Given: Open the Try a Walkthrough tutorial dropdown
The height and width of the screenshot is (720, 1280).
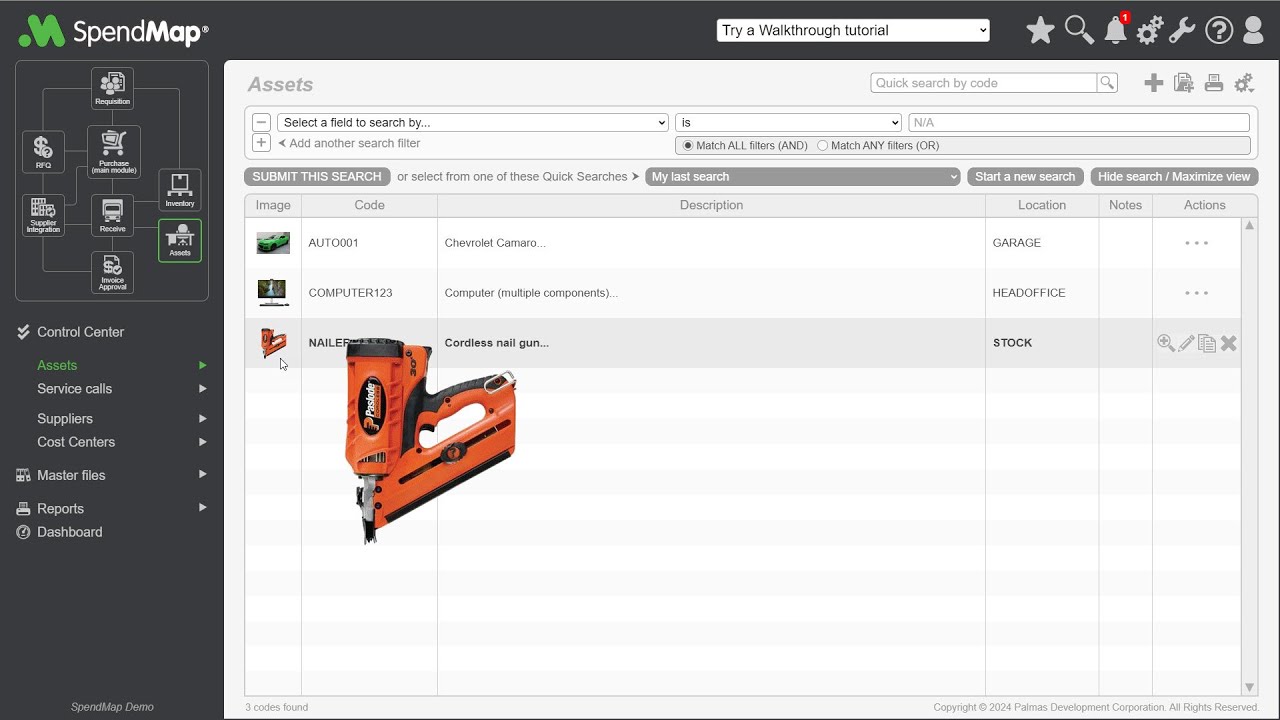Looking at the screenshot, I should coord(853,30).
